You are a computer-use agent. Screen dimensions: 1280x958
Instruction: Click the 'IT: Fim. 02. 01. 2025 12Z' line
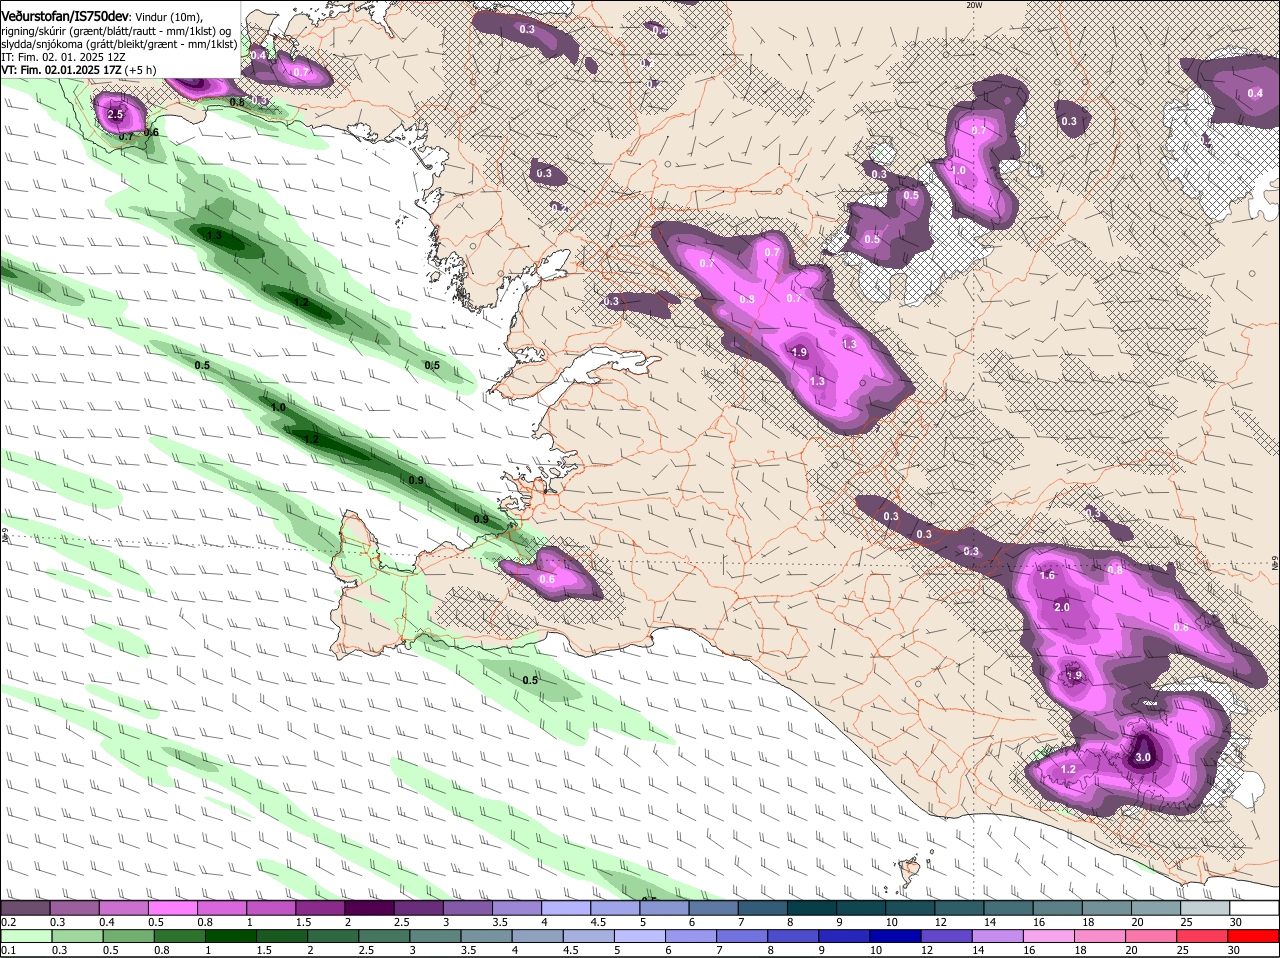click(63, 57)
